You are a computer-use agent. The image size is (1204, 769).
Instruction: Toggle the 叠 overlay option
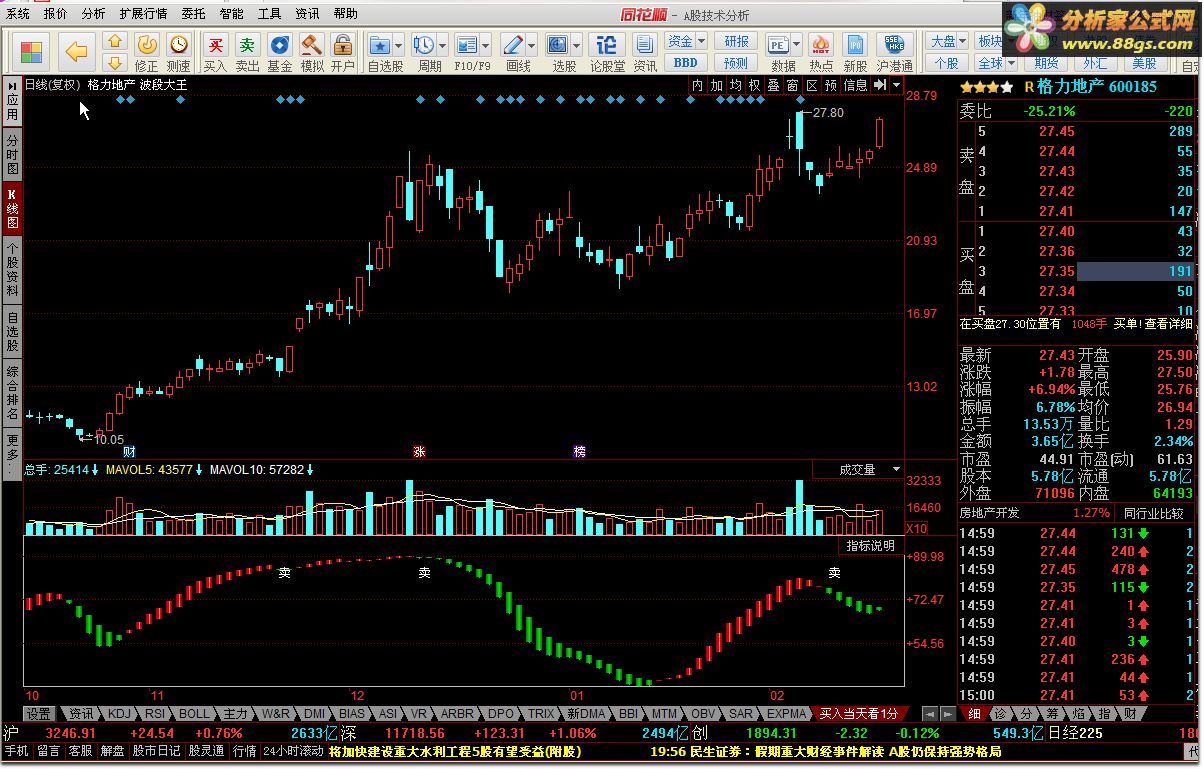click(773, 85)
